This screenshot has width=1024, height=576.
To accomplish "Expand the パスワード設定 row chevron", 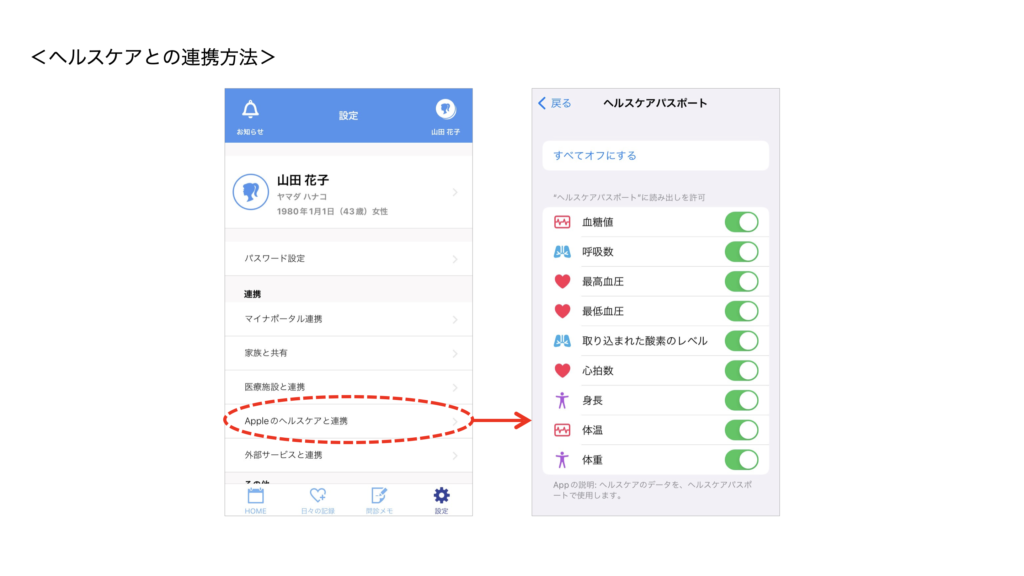I will pyautogui.click(x=455, y=259).
